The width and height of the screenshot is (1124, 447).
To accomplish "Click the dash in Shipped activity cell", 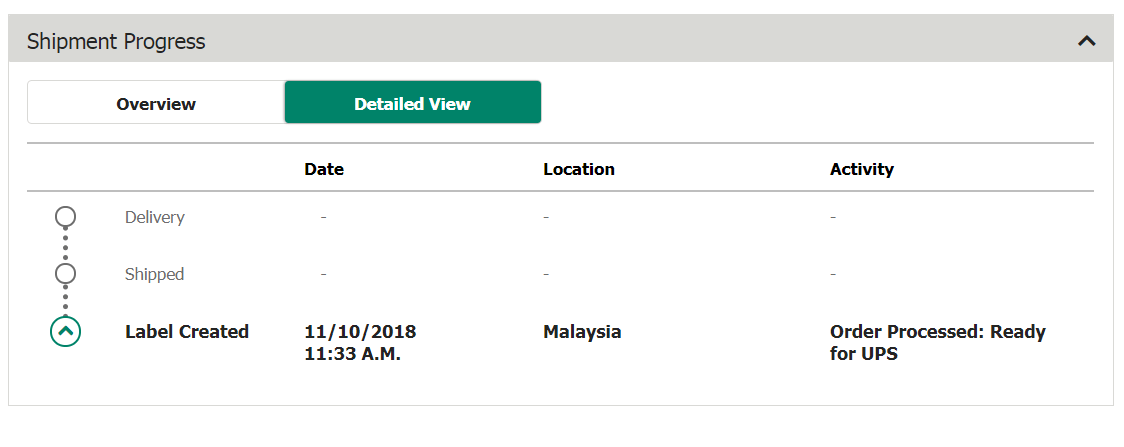I will click(833, 274).
